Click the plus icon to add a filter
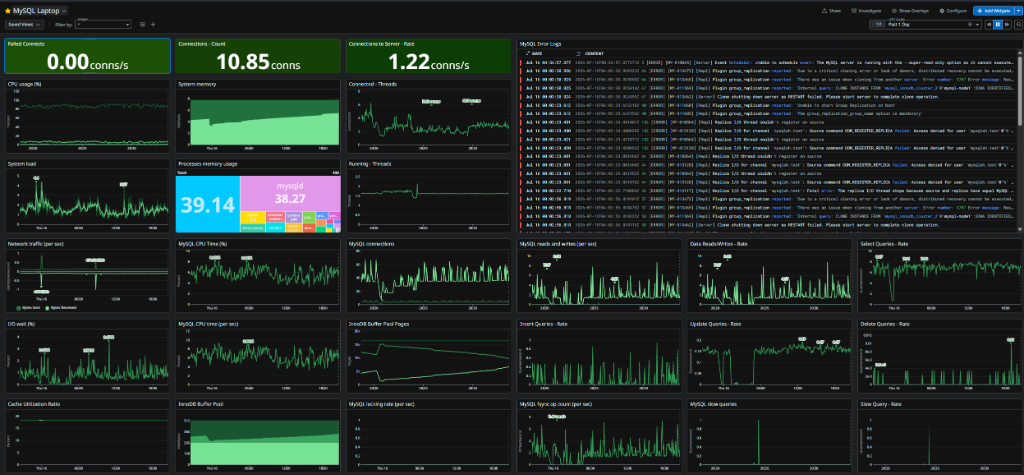This screenshot has width=1024, height=475. [153, 24]
